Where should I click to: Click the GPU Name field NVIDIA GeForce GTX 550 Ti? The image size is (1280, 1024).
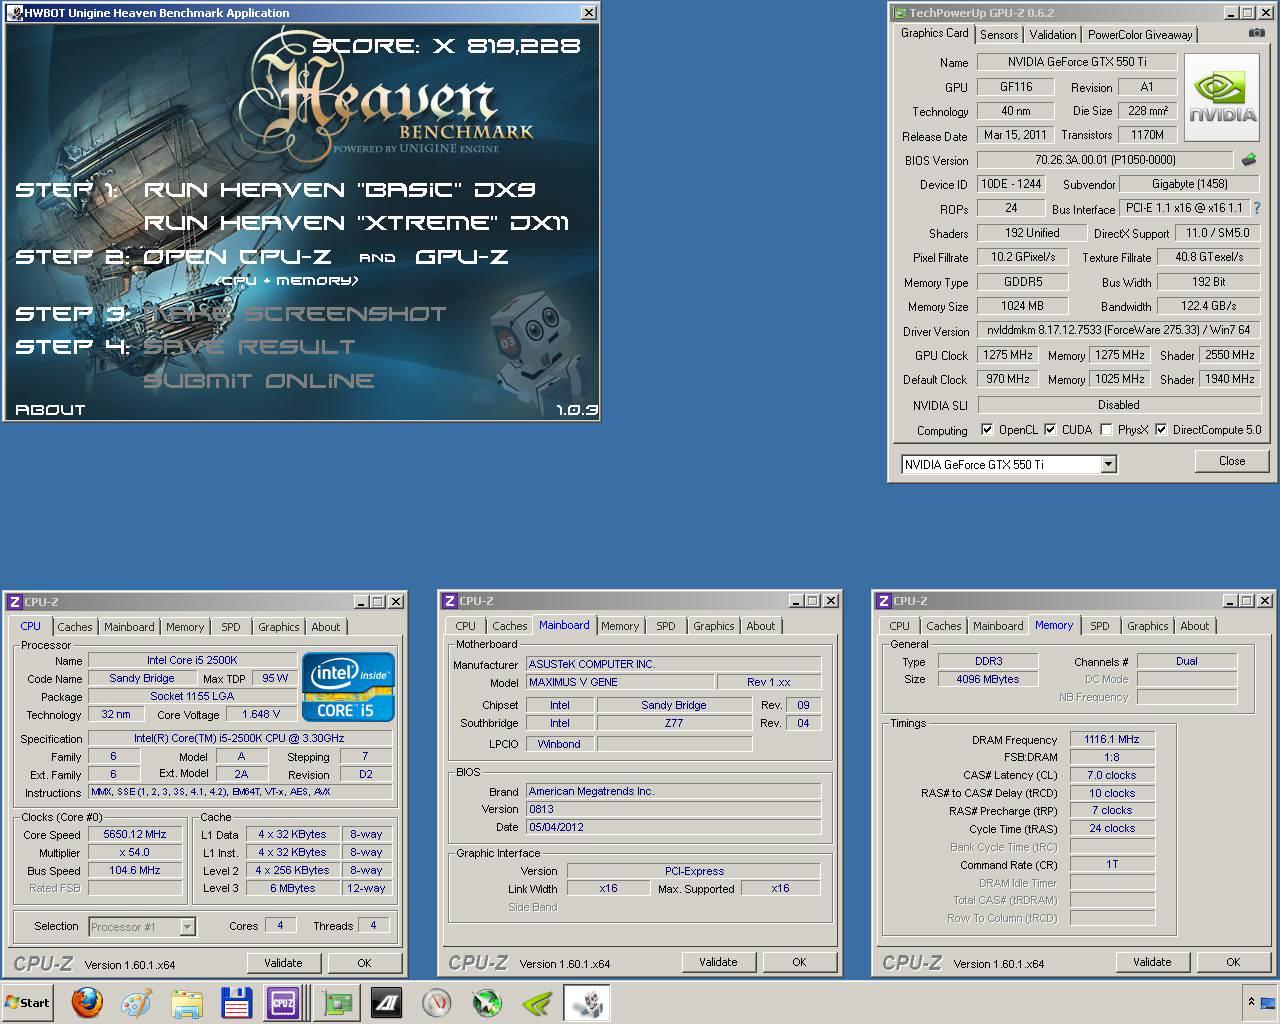pos(1076,62)
